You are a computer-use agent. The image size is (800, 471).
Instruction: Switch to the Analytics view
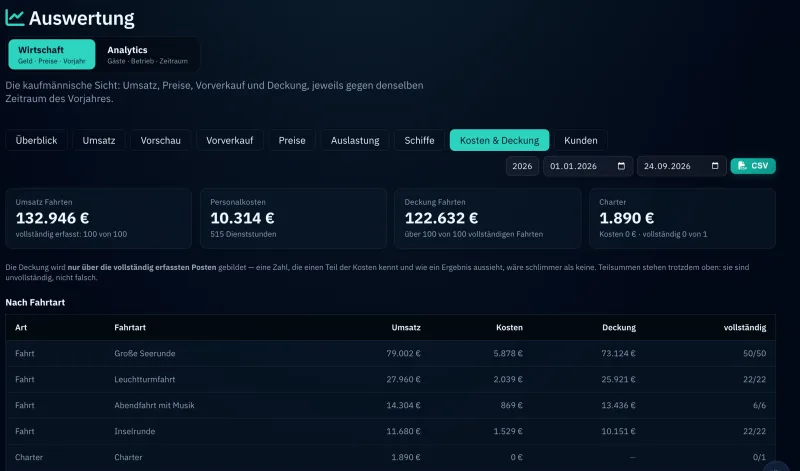(147, 54)
